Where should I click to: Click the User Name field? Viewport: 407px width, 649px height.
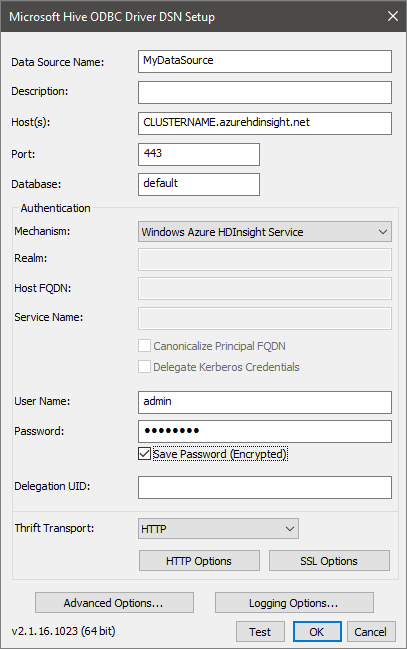pyautogui.click(x=265, y=402)
